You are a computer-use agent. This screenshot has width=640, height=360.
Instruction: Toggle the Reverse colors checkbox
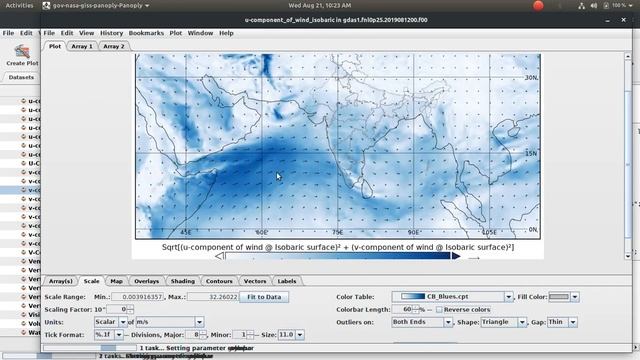[439, 310]
